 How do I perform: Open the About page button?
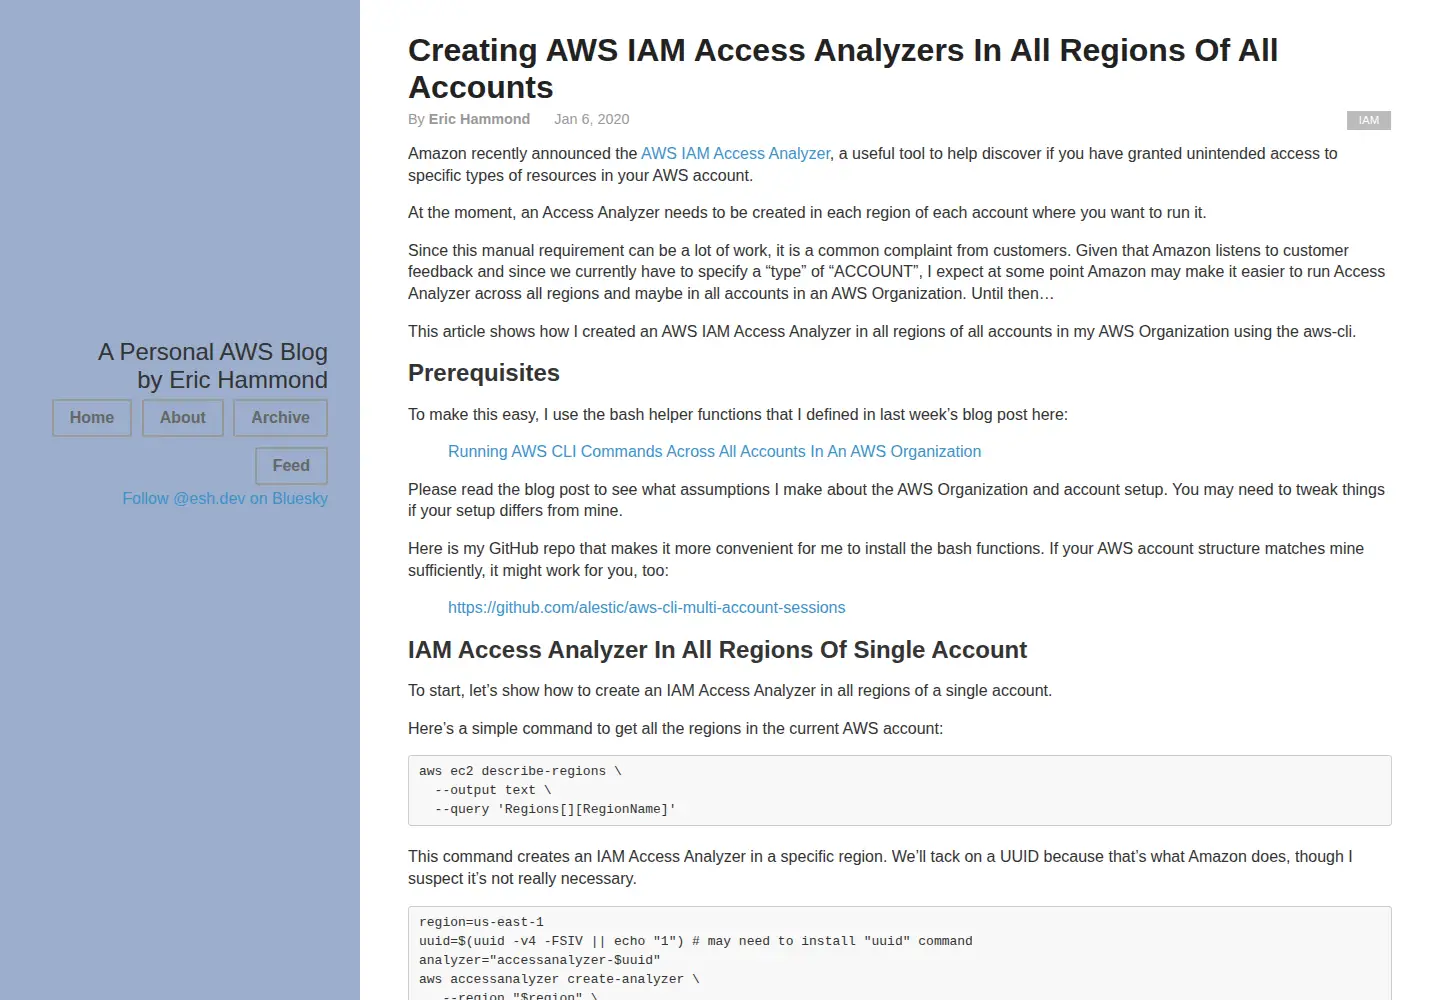point(183,418)
